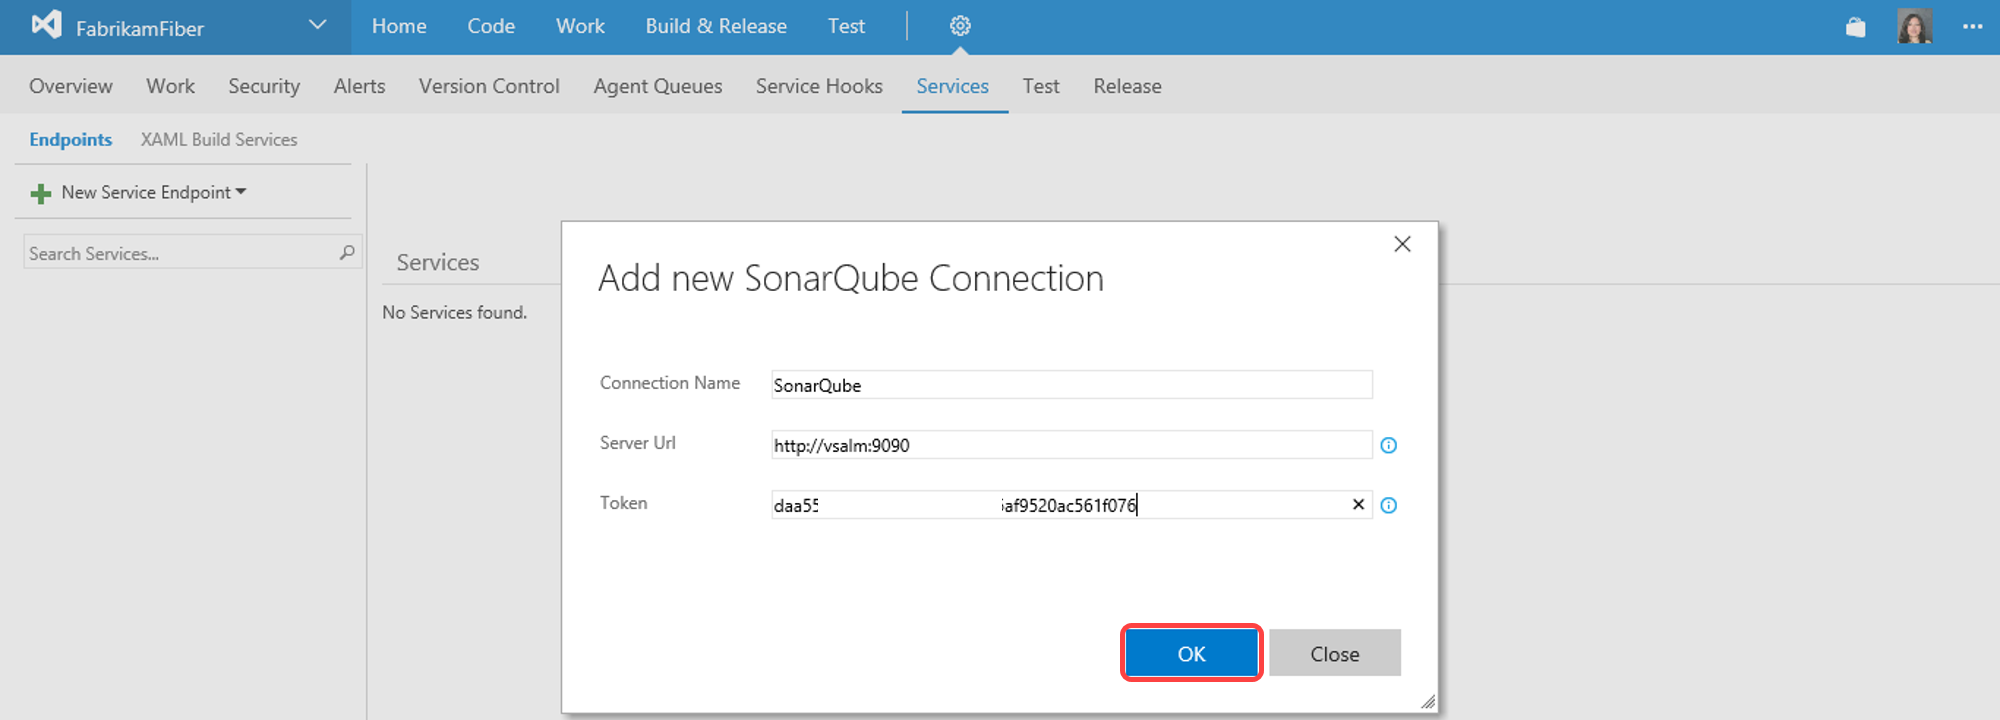2000x720 pixels.
Task: Open the shopping bag marketplace icon
Action: click(x=1856, y=27)
